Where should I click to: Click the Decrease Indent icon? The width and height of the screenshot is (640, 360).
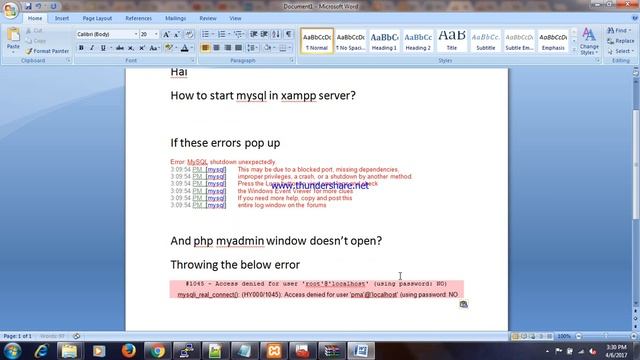pyautogui.click(x=253, y=34)
